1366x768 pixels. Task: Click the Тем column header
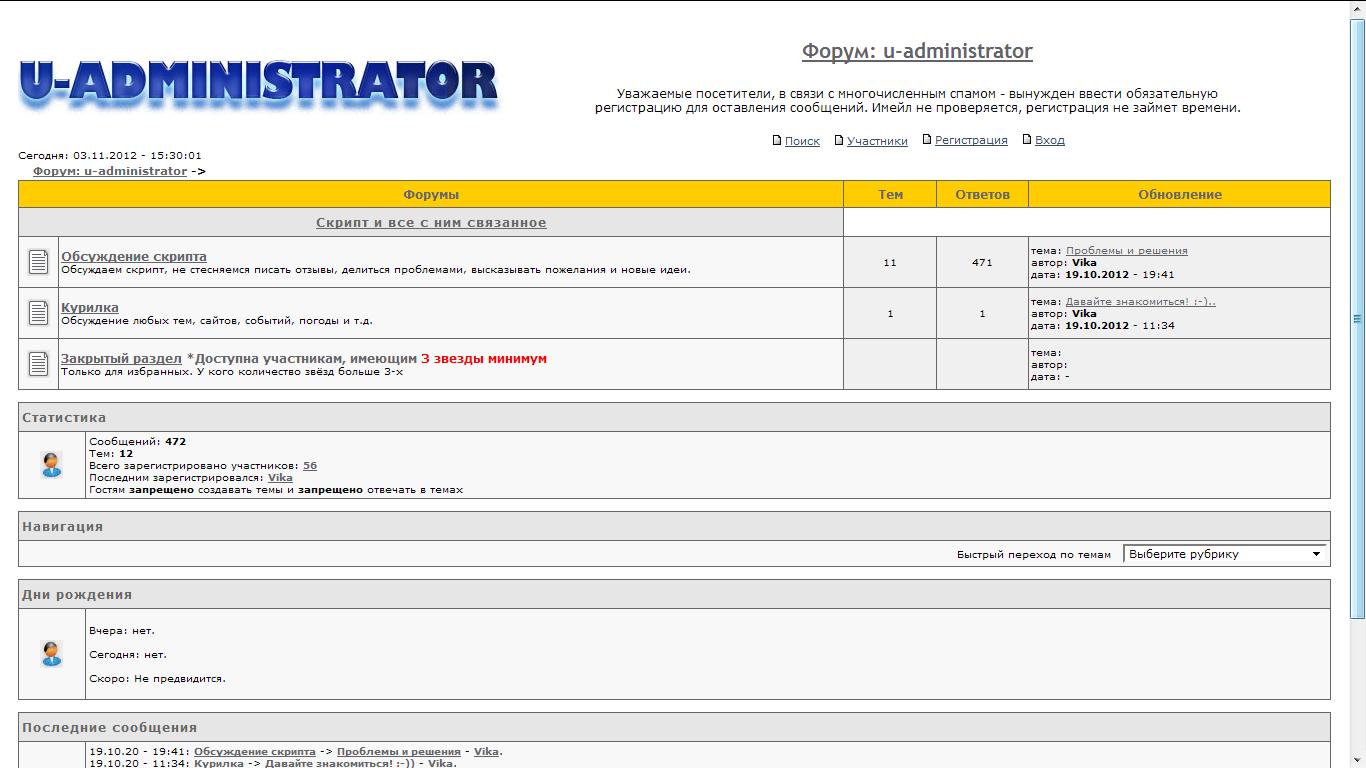click(890, 194)
